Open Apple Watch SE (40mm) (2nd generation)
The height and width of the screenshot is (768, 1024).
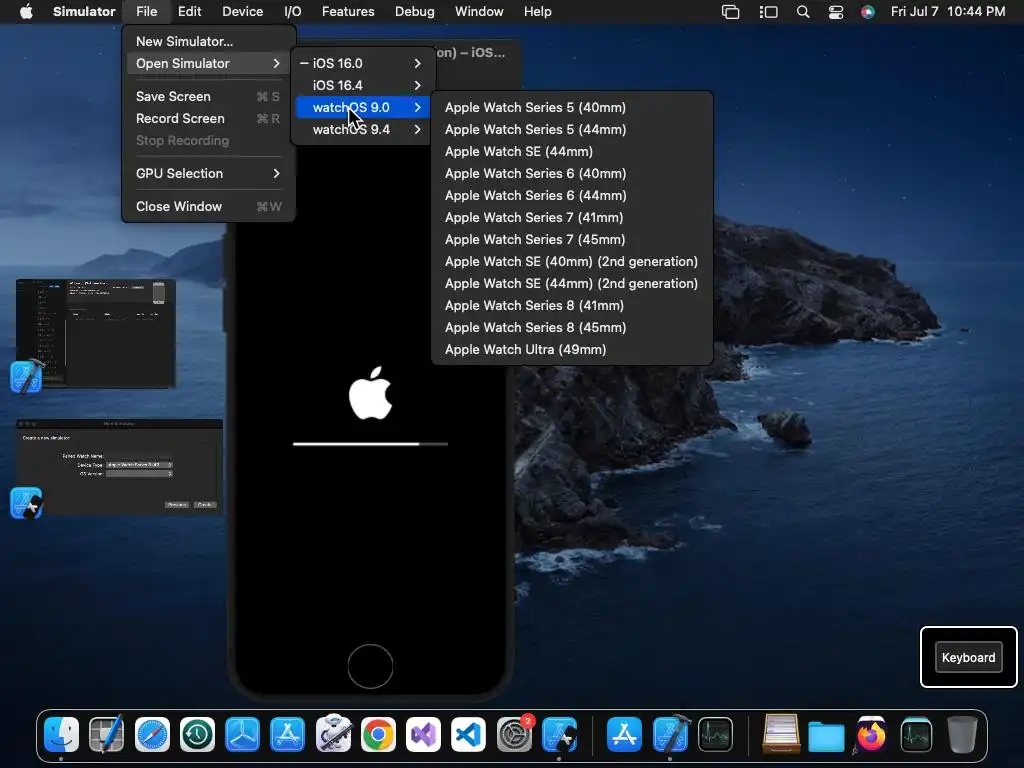coord(572,261)
